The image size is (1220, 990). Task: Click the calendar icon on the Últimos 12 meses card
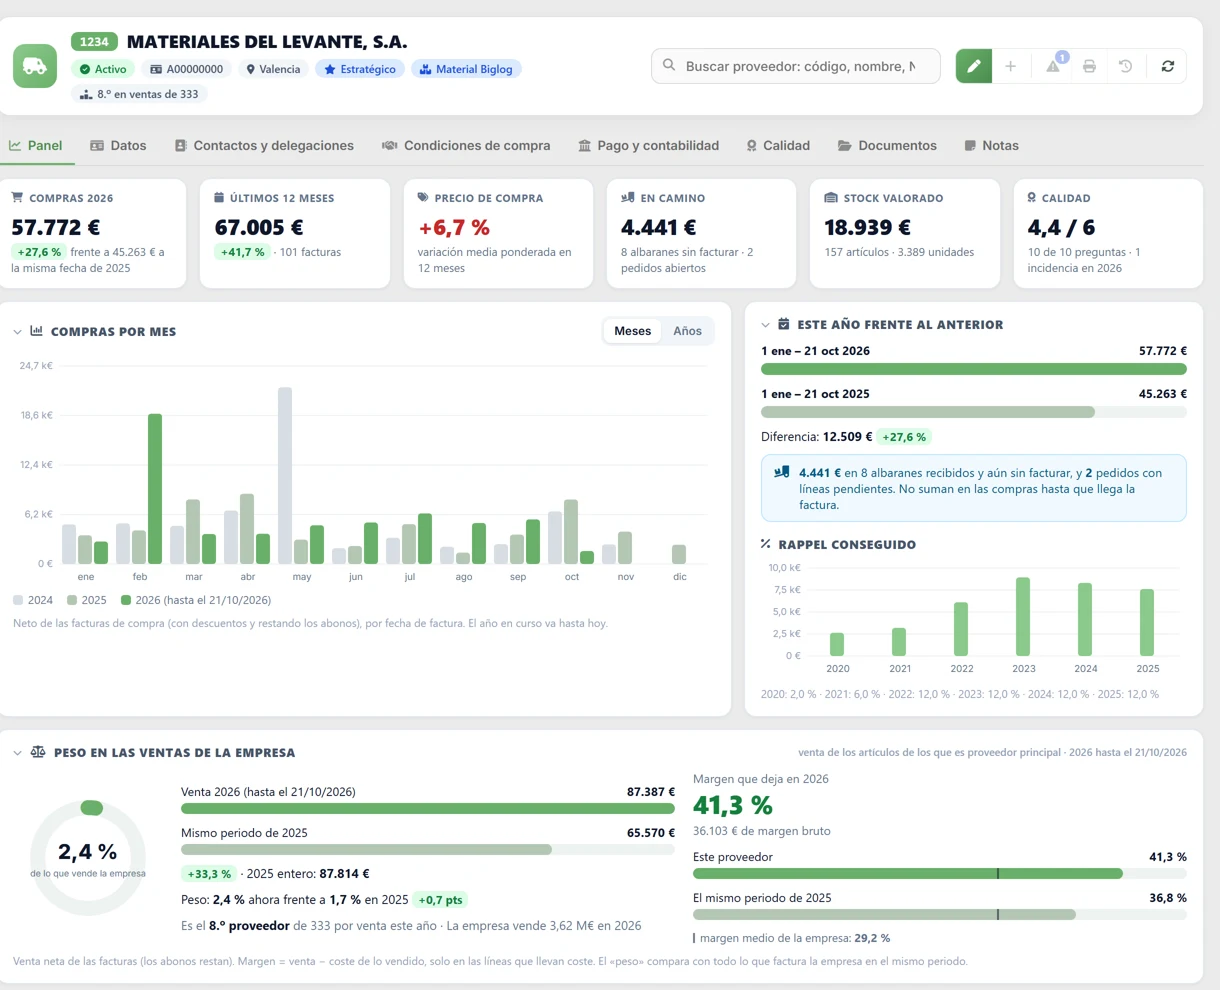[220, 198]
